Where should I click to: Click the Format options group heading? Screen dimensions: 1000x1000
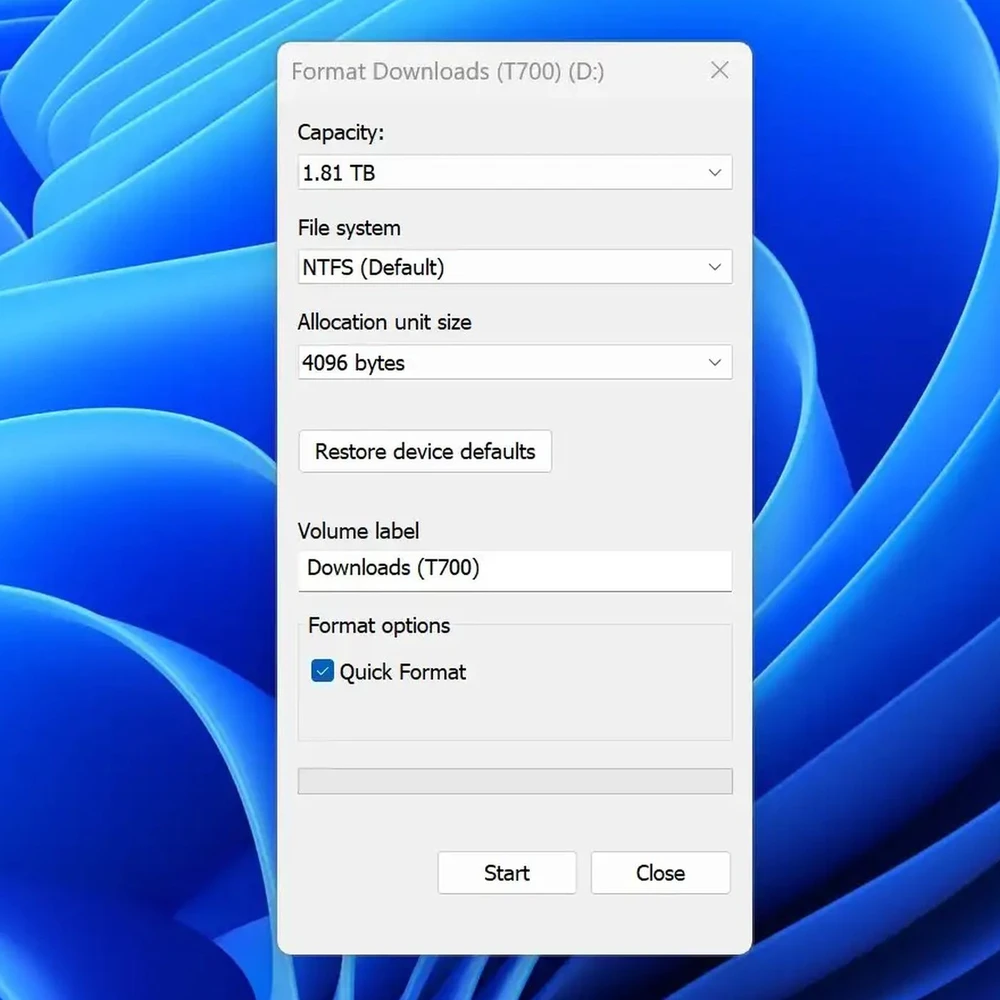(x=379, y=626)
